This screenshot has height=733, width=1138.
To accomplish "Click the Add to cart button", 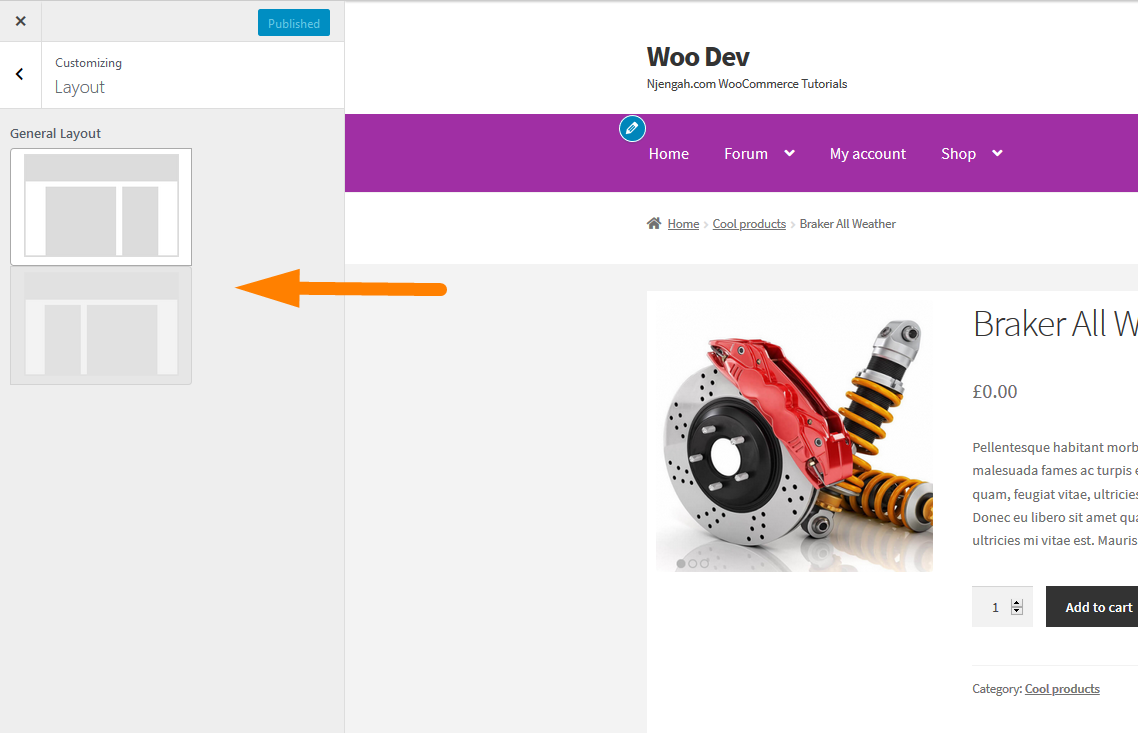I will pyautogui.click(x=1092, y=607).
